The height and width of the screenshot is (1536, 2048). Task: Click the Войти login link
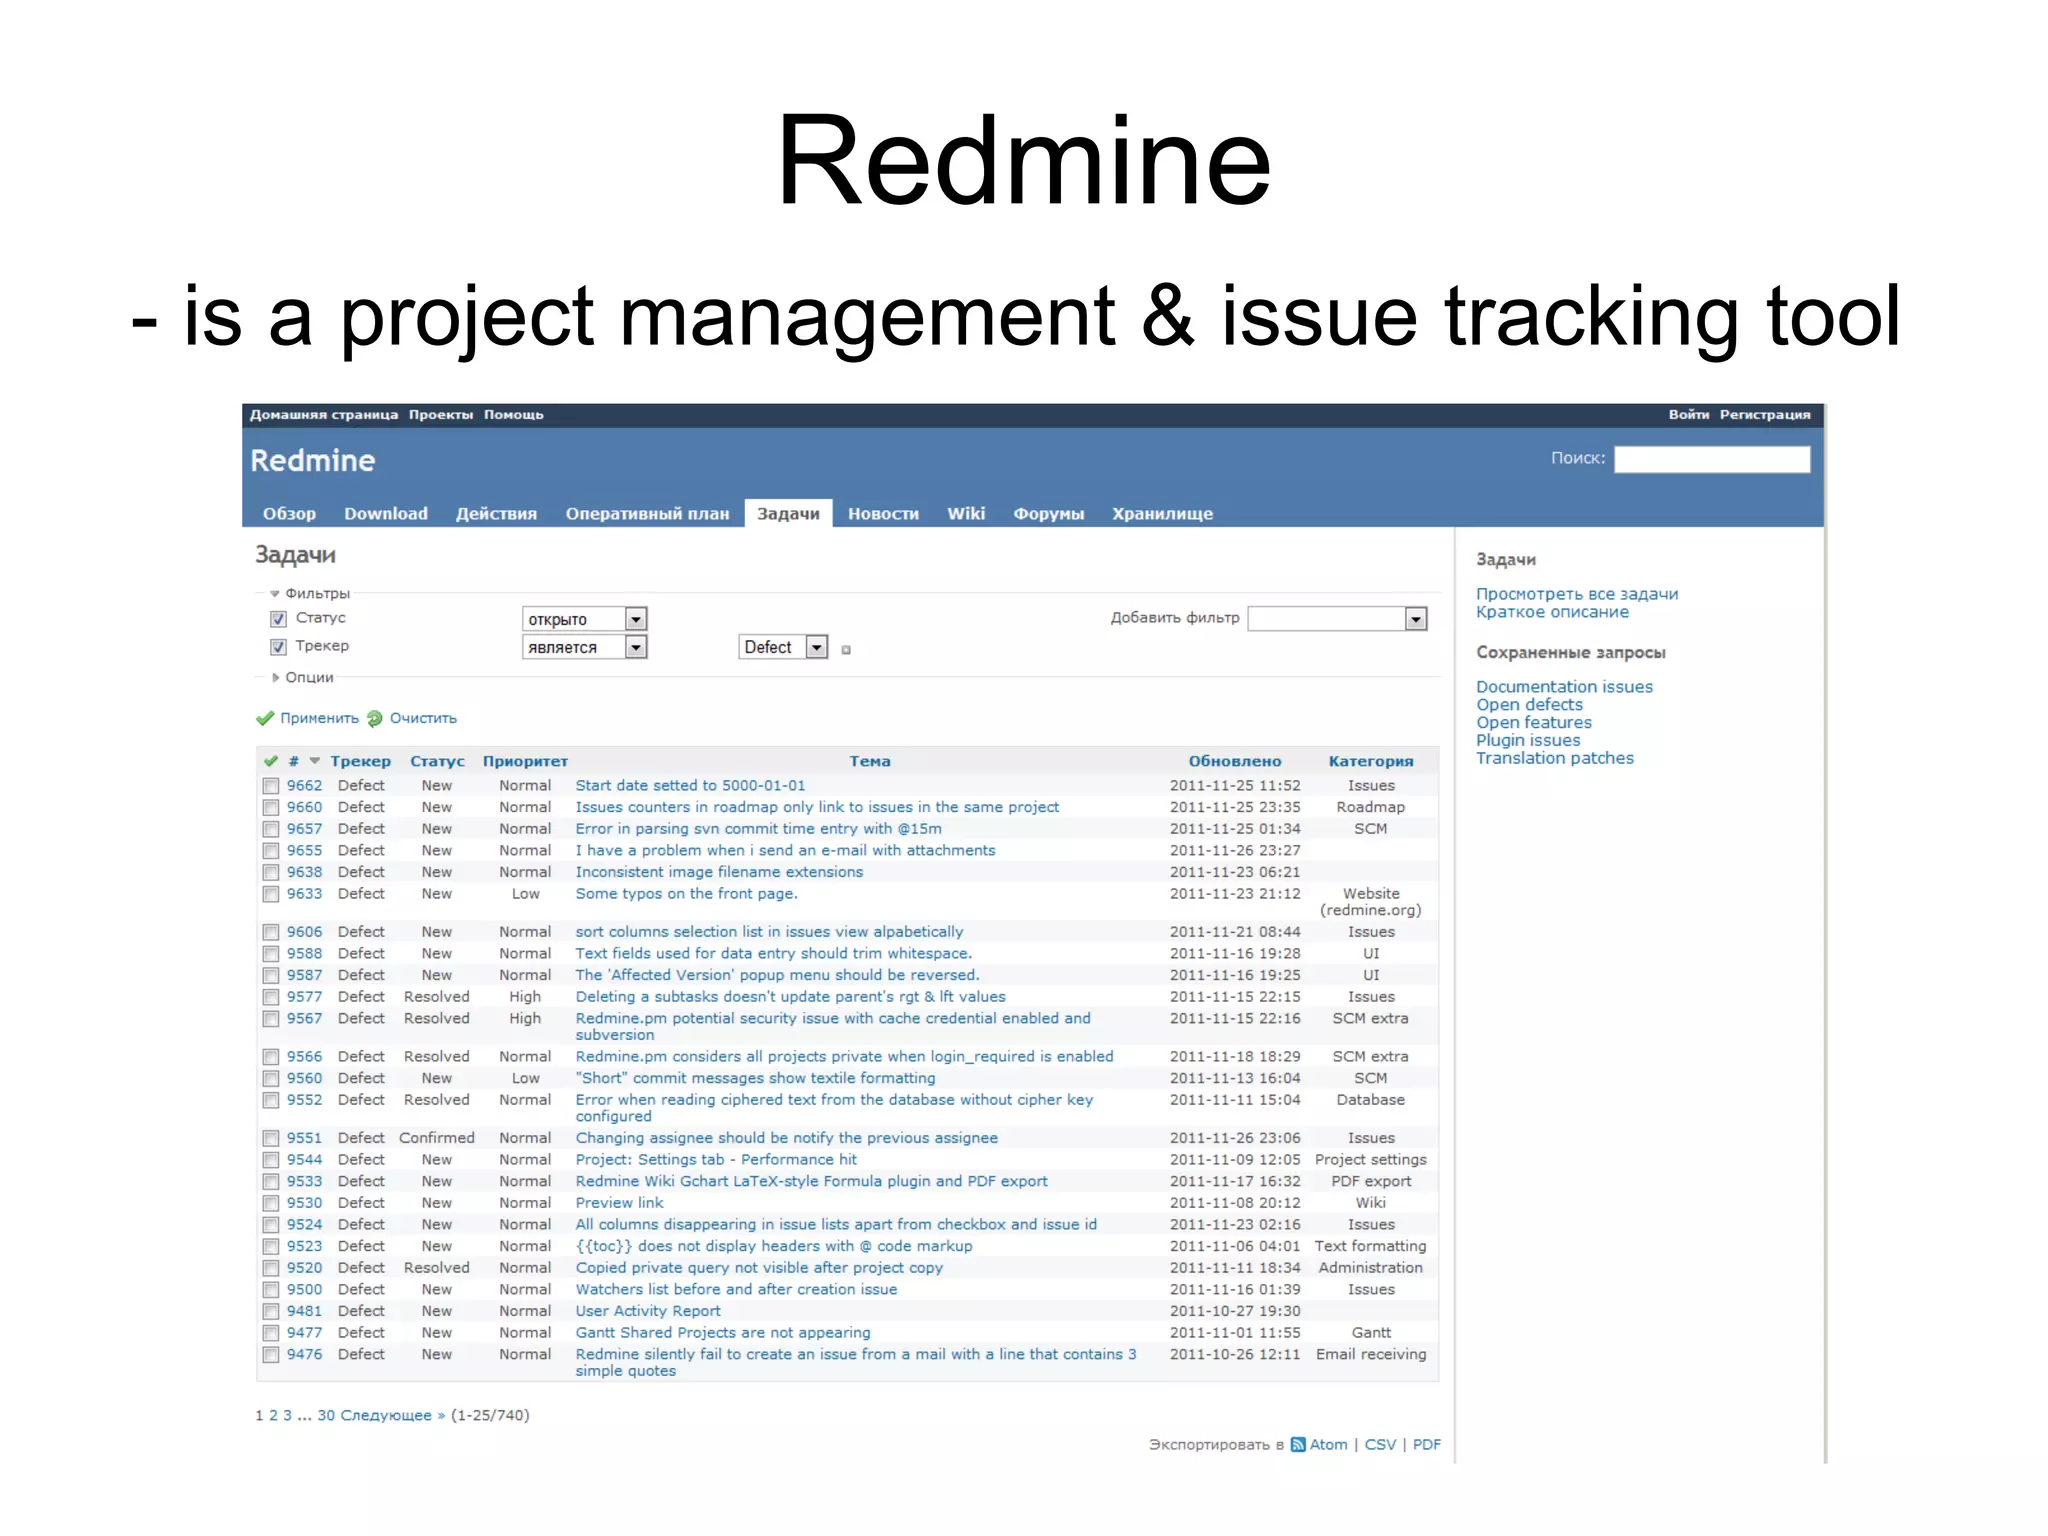tap(1688, 415)
